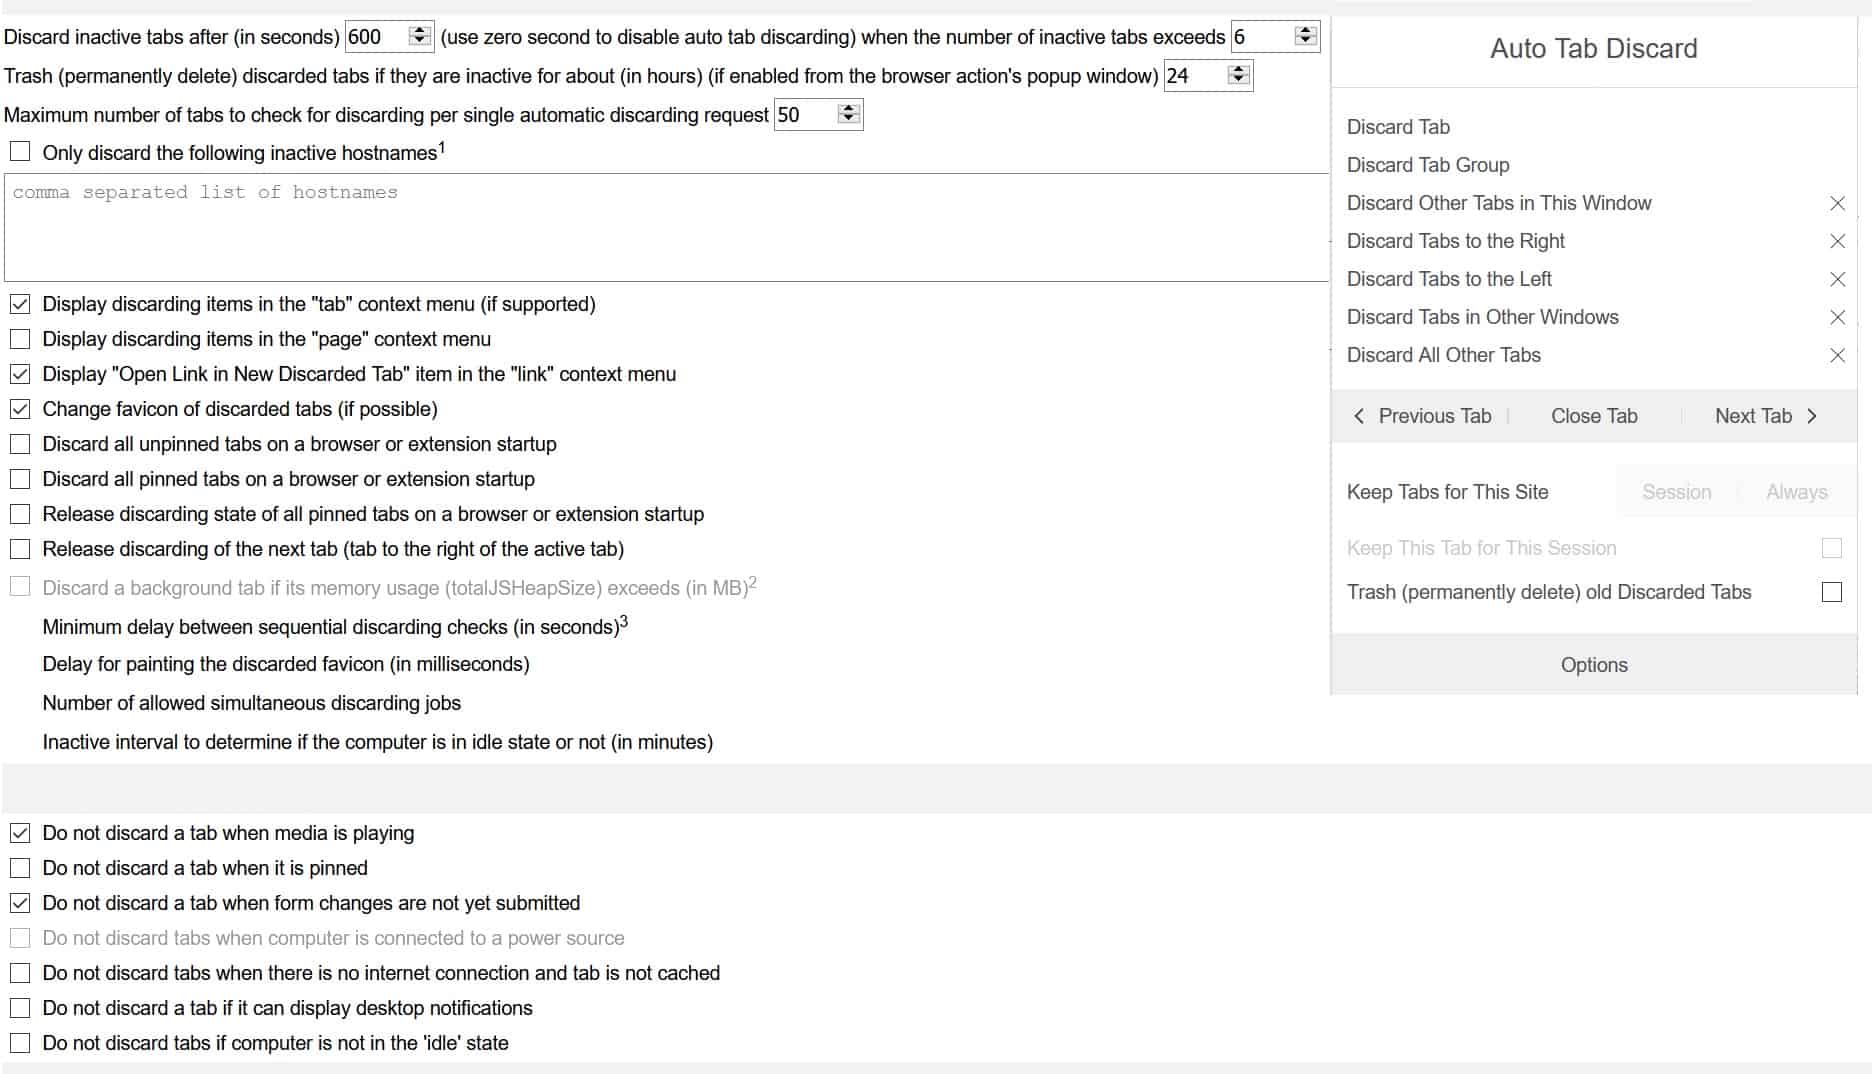Click the stepper on the maximum tabs to check field (50)
The width and height of the screenshot is (1872, 1074).
coord(848,114)
